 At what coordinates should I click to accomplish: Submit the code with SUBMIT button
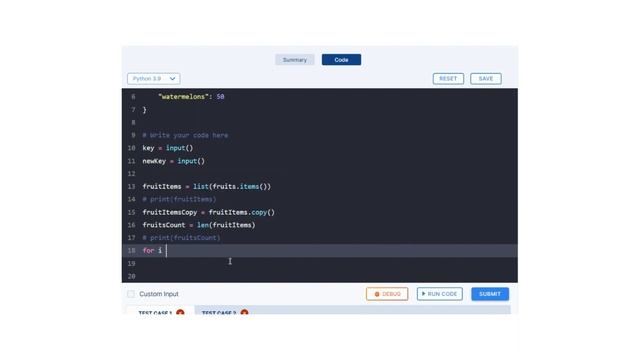[x=490, y=294]
